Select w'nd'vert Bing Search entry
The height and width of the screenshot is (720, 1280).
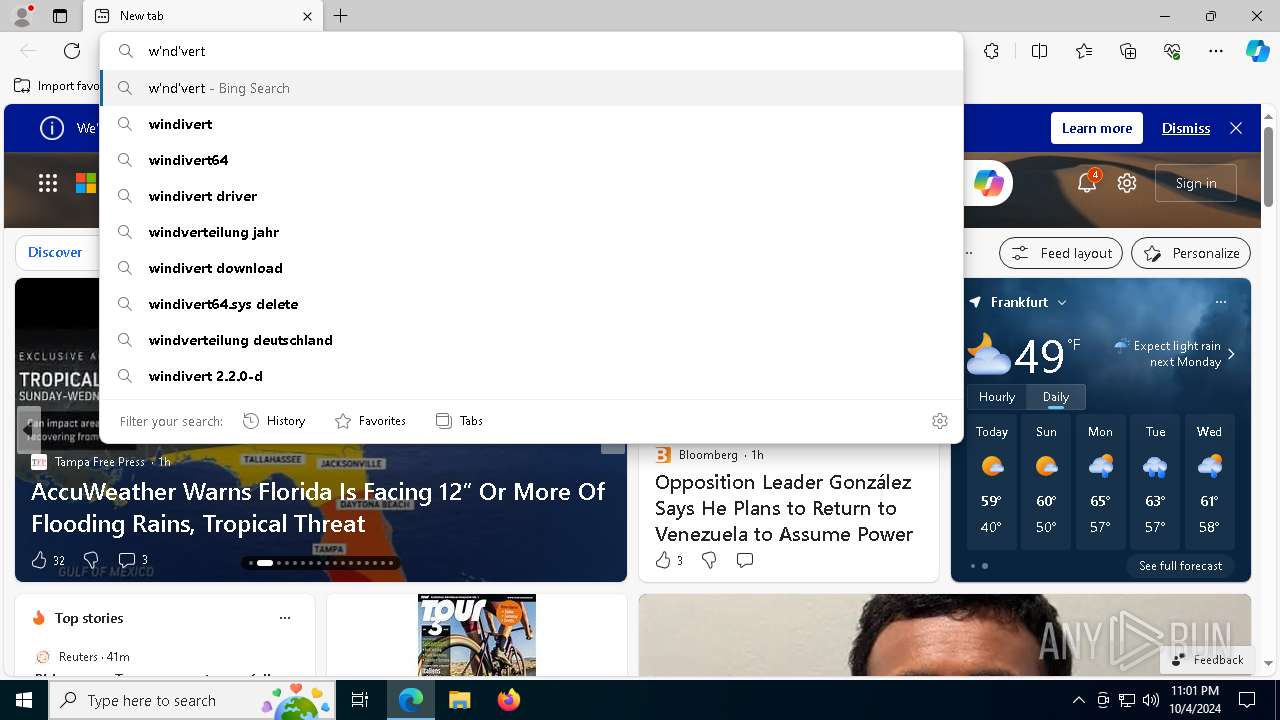[x=531, y=88]
